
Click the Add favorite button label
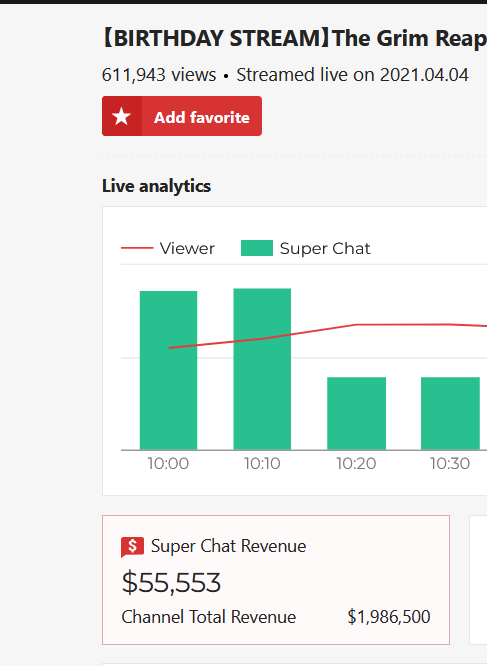pos(202,117)
